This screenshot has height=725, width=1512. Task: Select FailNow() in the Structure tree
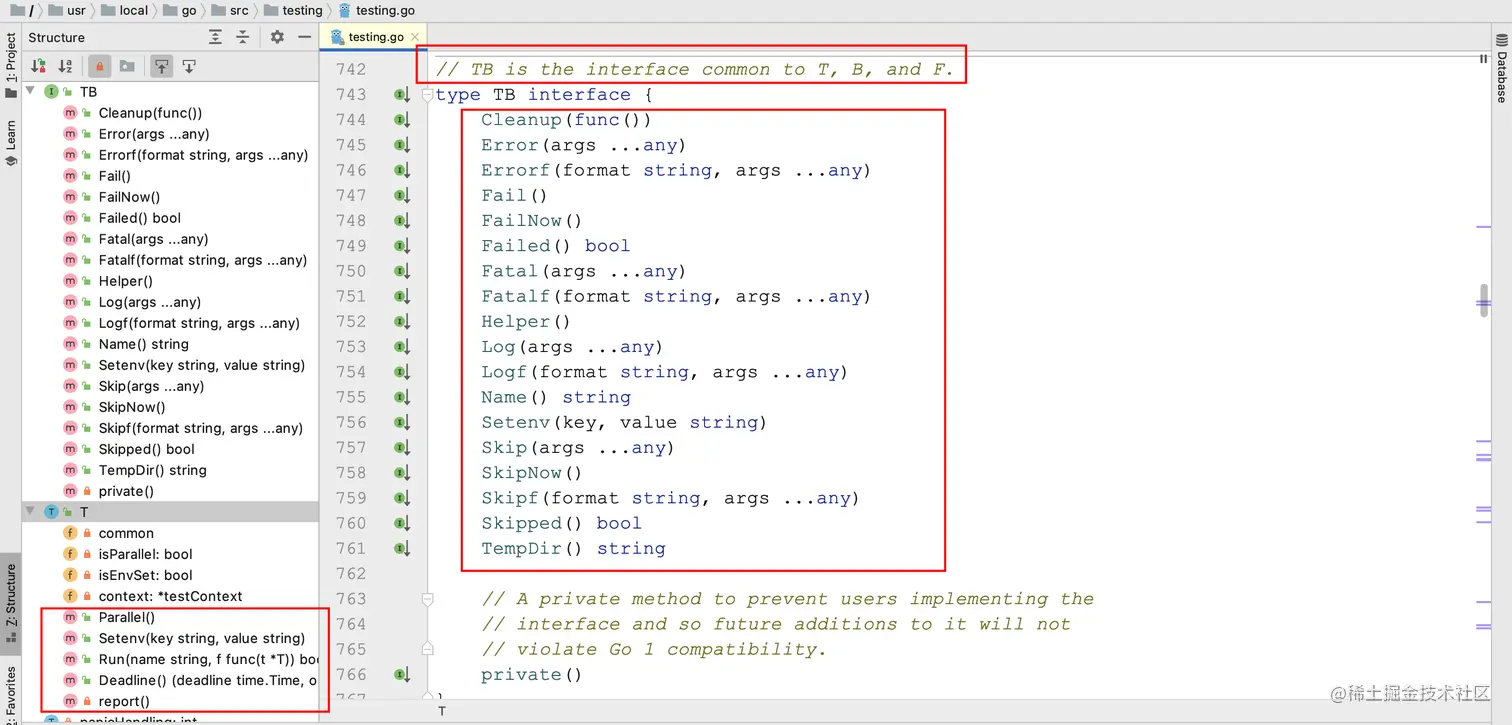click(x=129, y=197)
